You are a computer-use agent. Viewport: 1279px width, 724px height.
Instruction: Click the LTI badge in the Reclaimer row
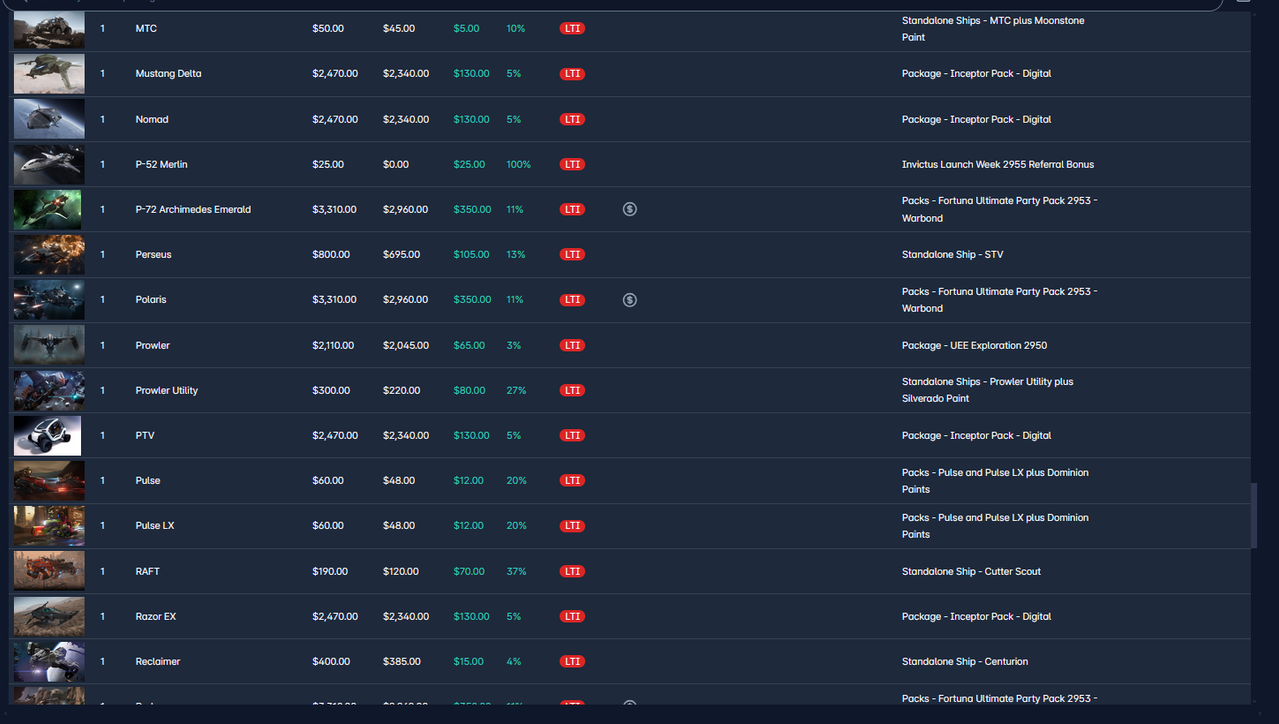(x=572, y=662)
